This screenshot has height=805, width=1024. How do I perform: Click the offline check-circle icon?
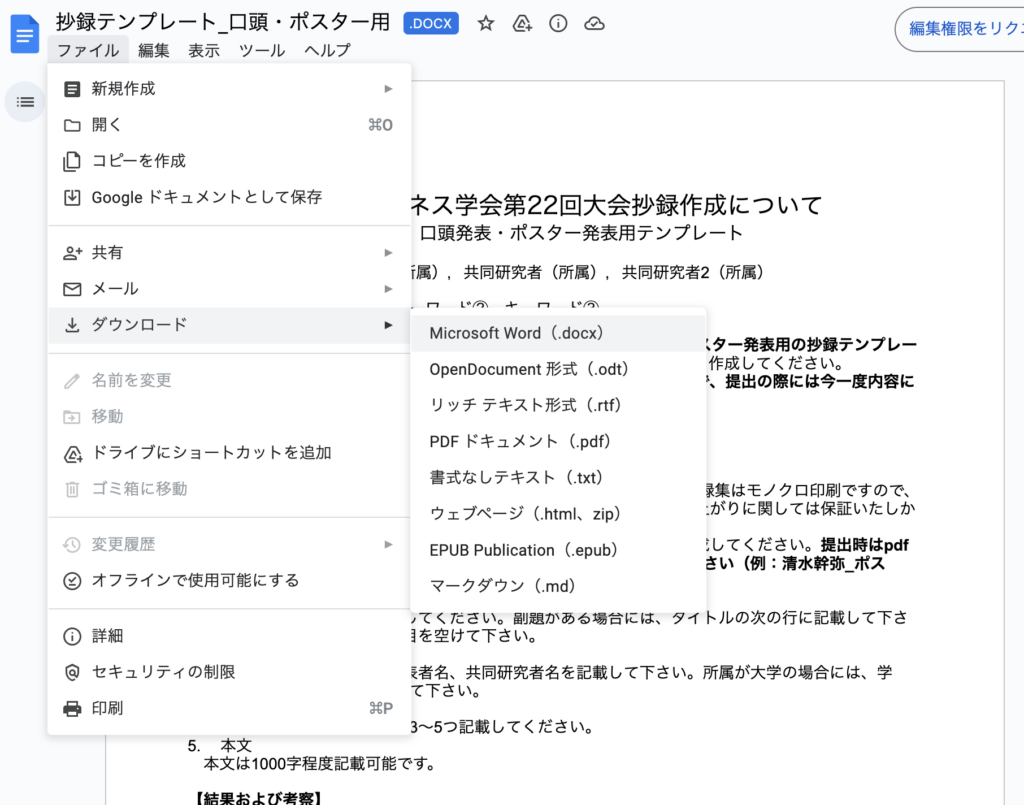pyautogui.click(x=72, y=581)
